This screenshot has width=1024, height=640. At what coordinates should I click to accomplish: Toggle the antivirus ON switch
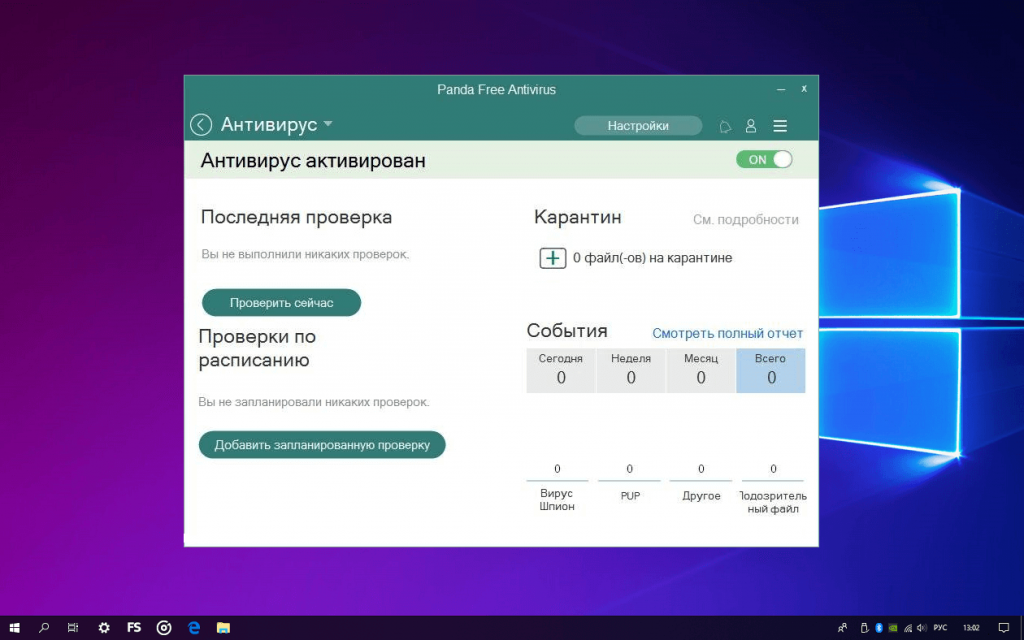tap(764, 159)
